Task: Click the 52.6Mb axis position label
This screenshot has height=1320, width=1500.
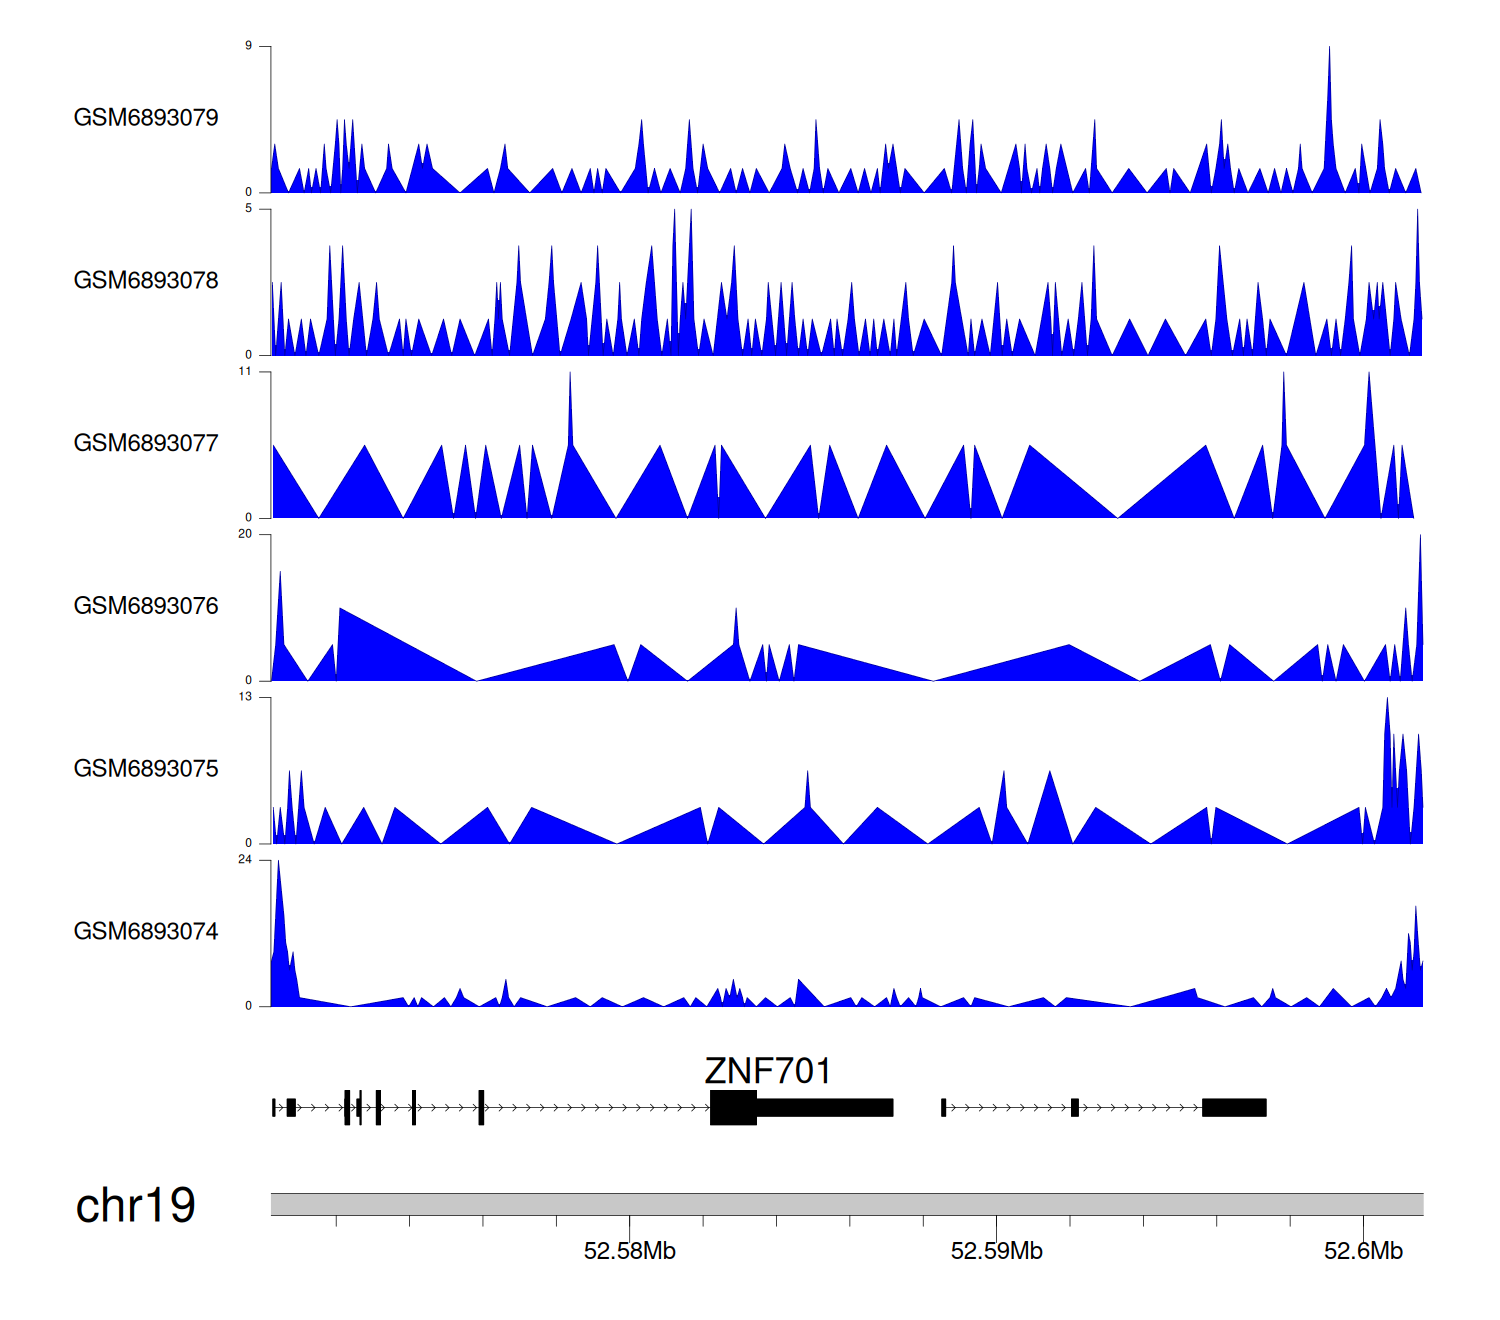Action: click(1363, 1251)
